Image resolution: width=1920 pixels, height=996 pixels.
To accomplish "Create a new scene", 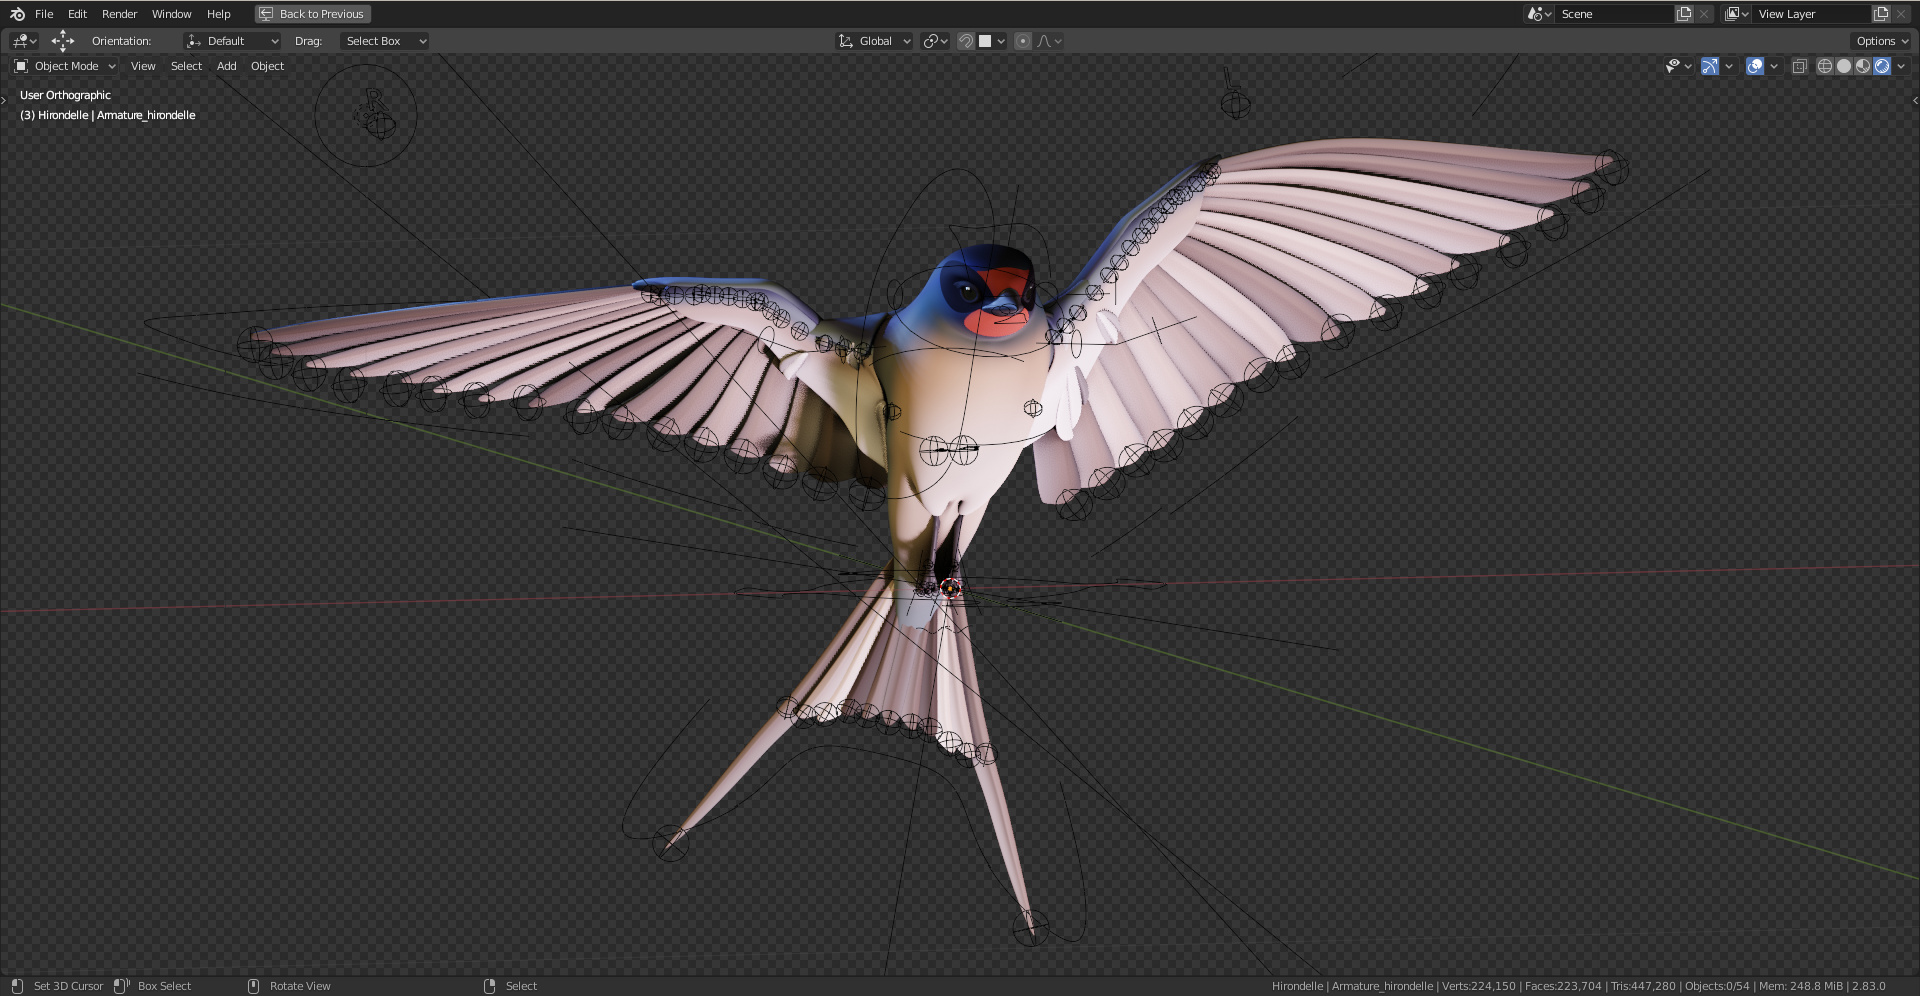I will click(1684, 14).
